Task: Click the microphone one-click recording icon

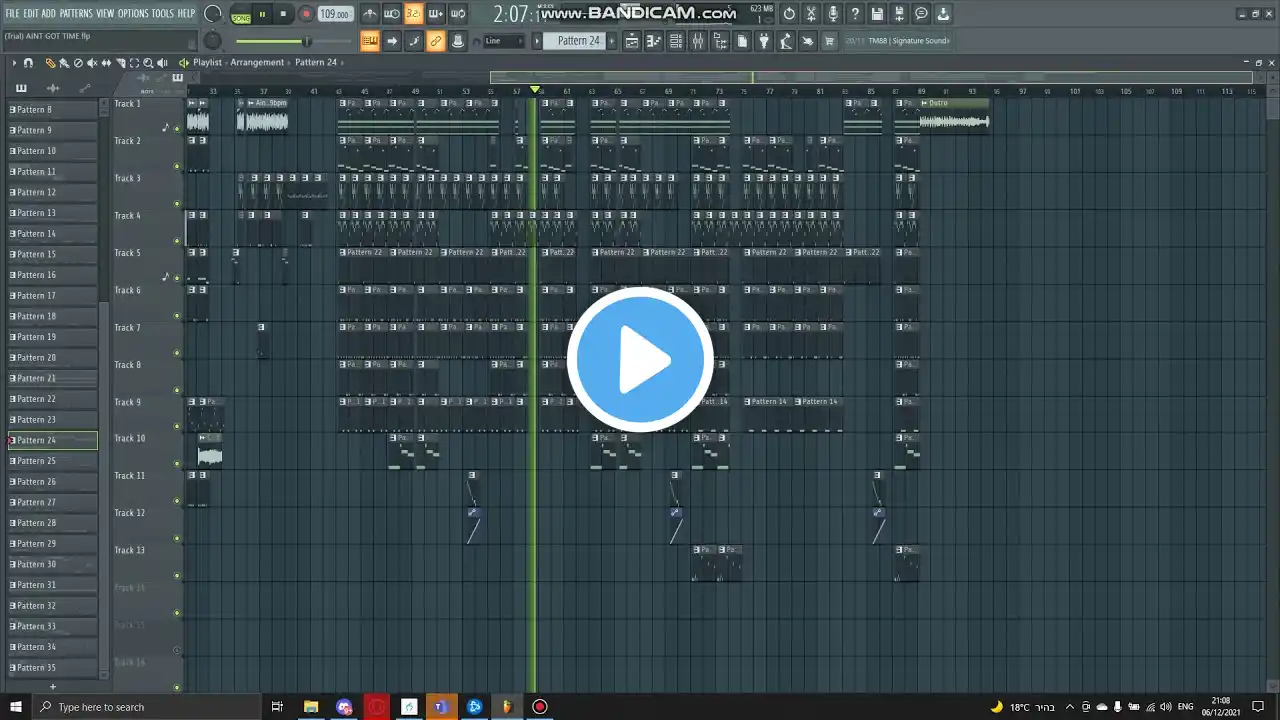Action: 833,14
